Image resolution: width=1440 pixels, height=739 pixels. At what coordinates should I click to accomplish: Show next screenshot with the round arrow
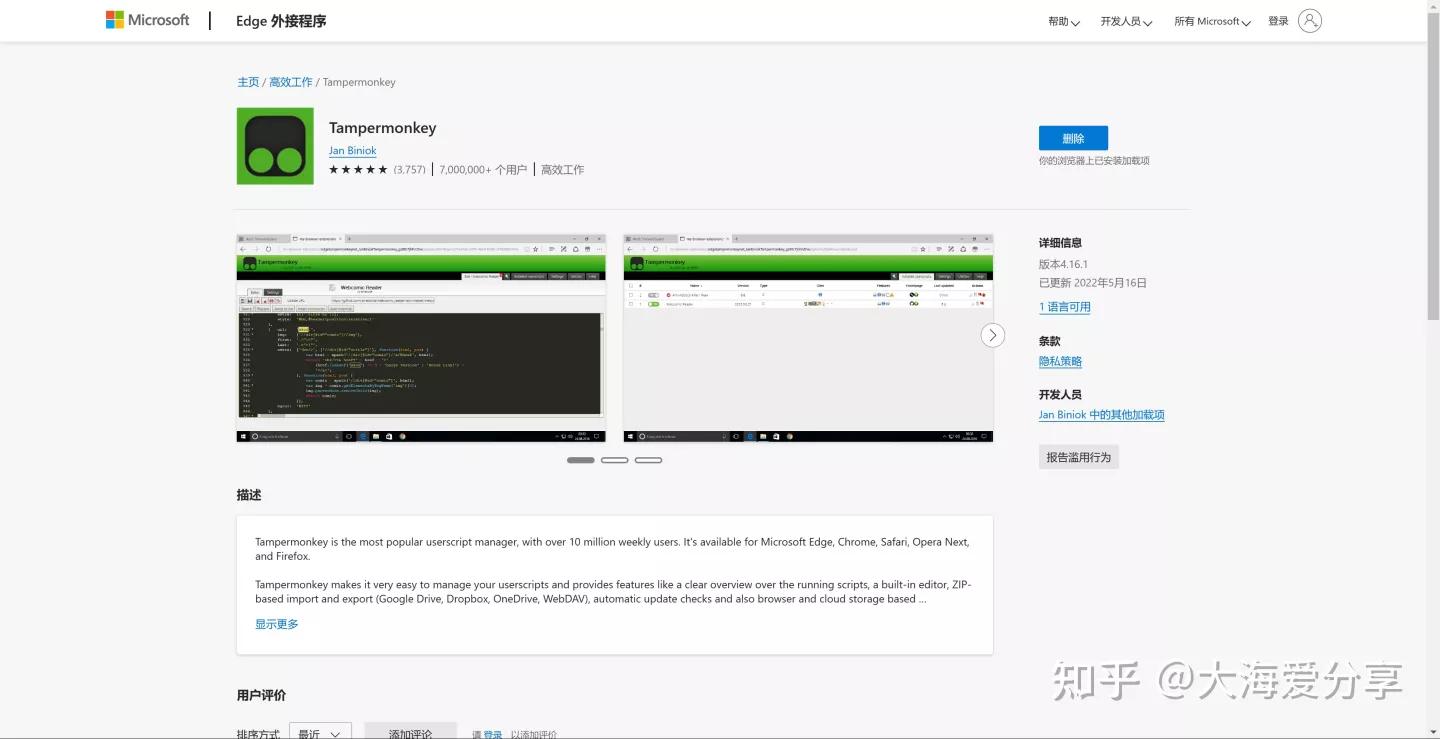(x=992, y=335)
